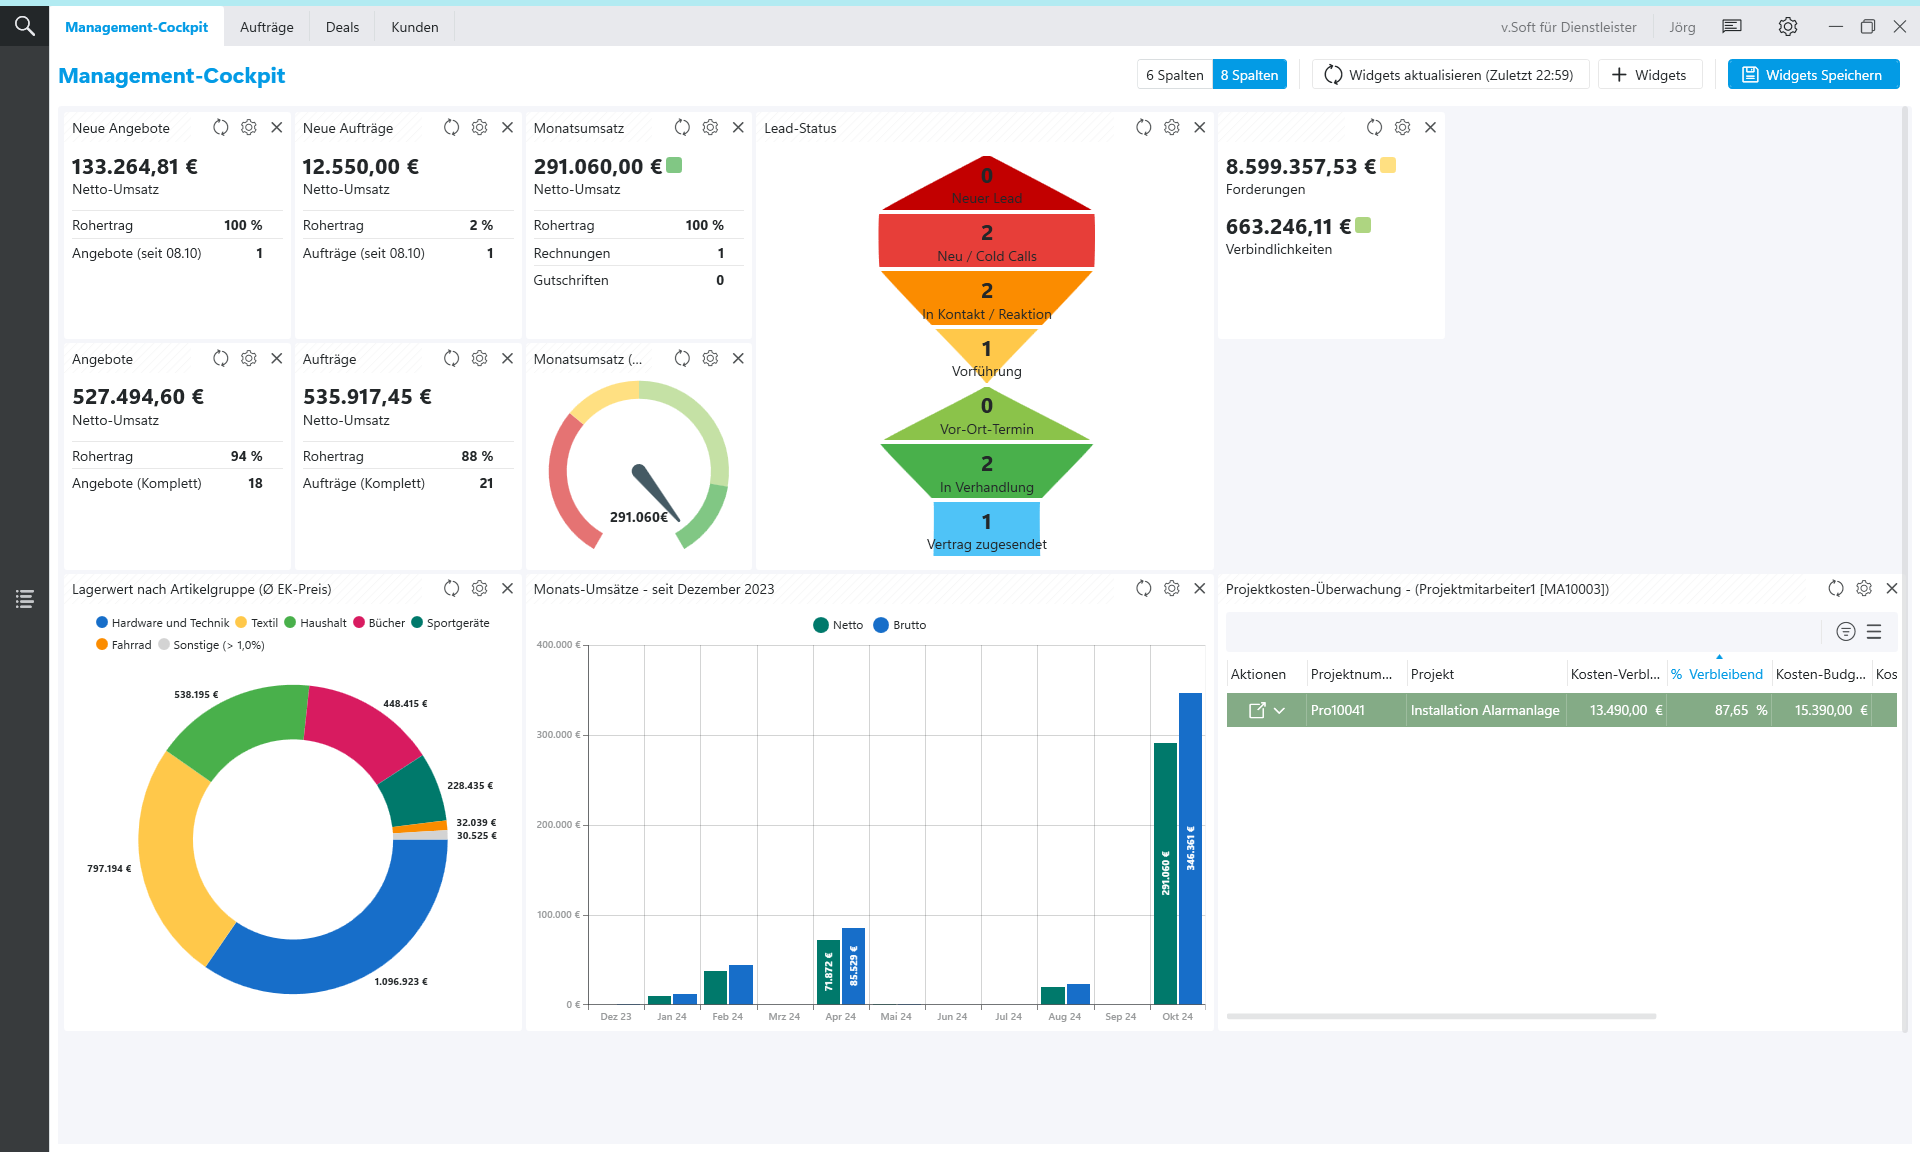Close the Lead-Status widget

pyautogui.click(x=1200, y=127)
